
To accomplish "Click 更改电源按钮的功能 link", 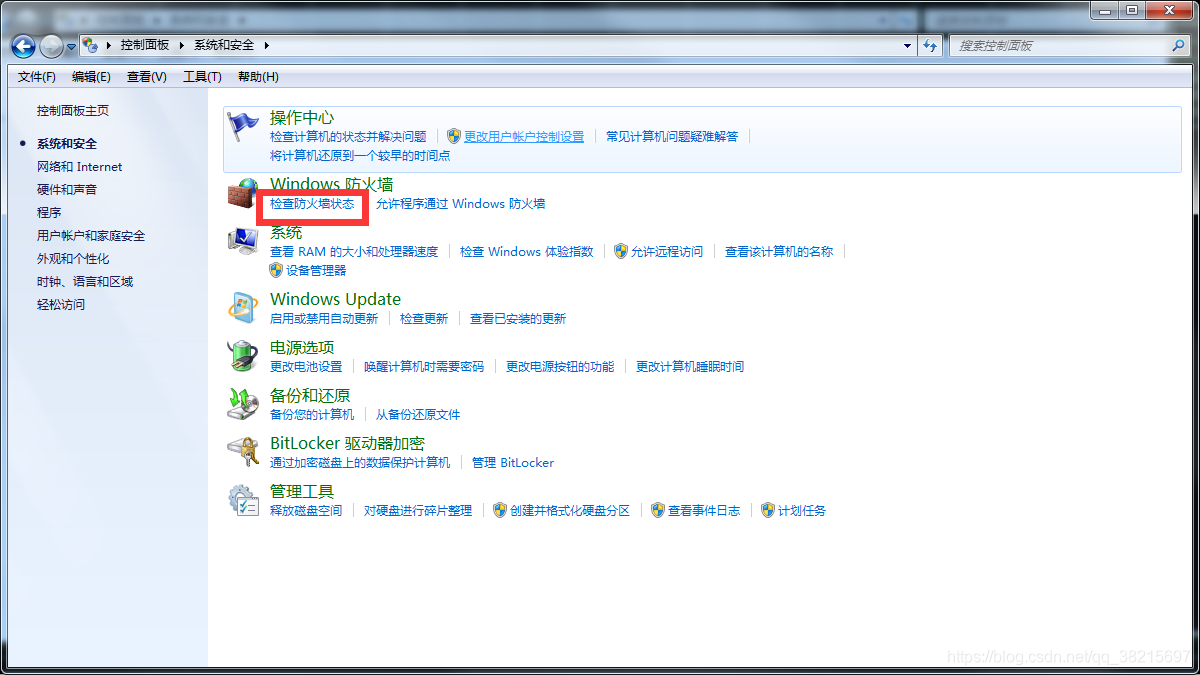I will 560,367.
